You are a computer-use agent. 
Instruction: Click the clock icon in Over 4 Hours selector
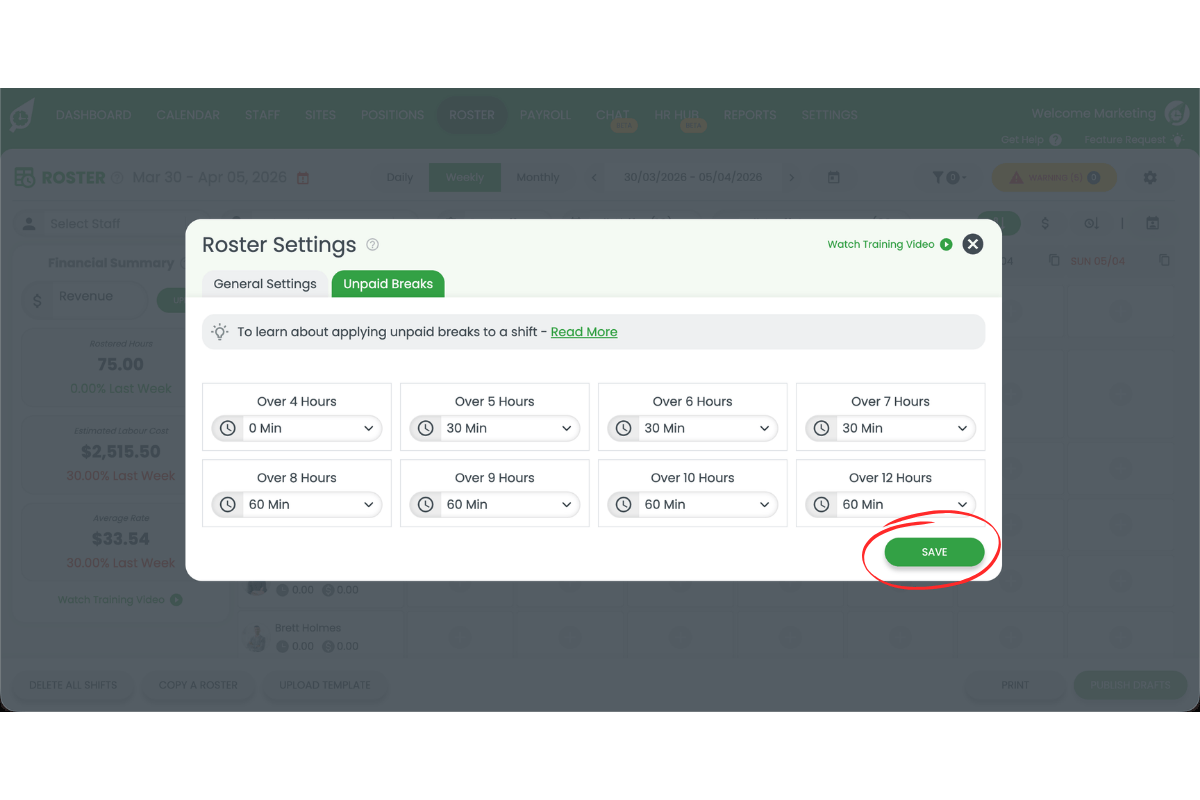tap(226, 427)
